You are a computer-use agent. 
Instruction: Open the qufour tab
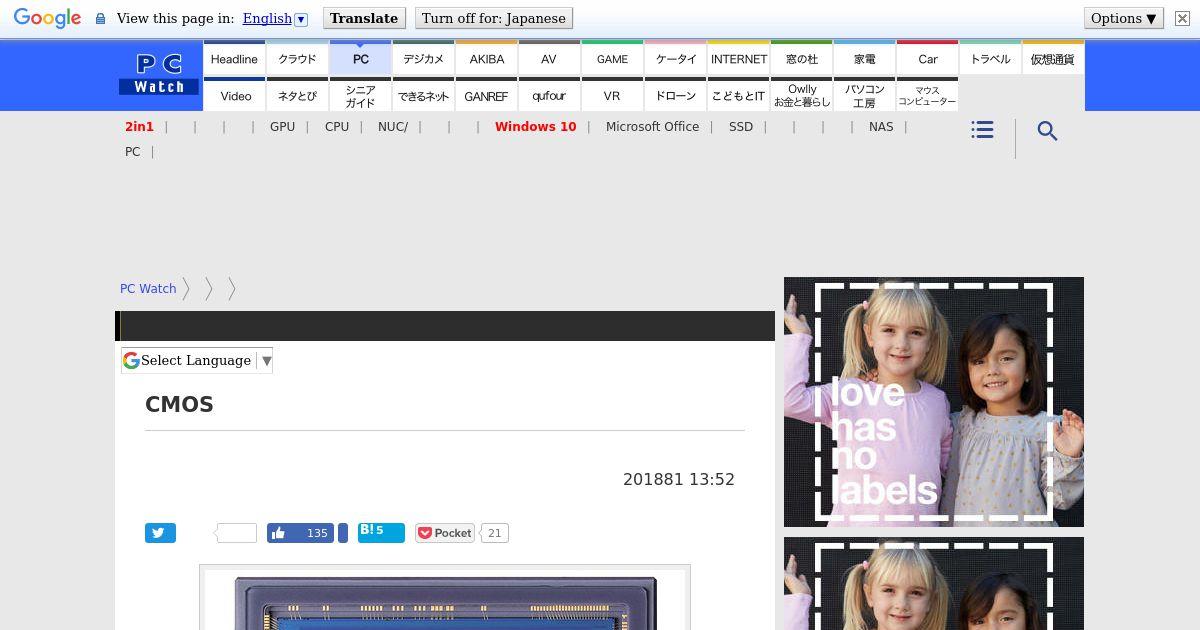pyautogui.click(x=549, y=95)
